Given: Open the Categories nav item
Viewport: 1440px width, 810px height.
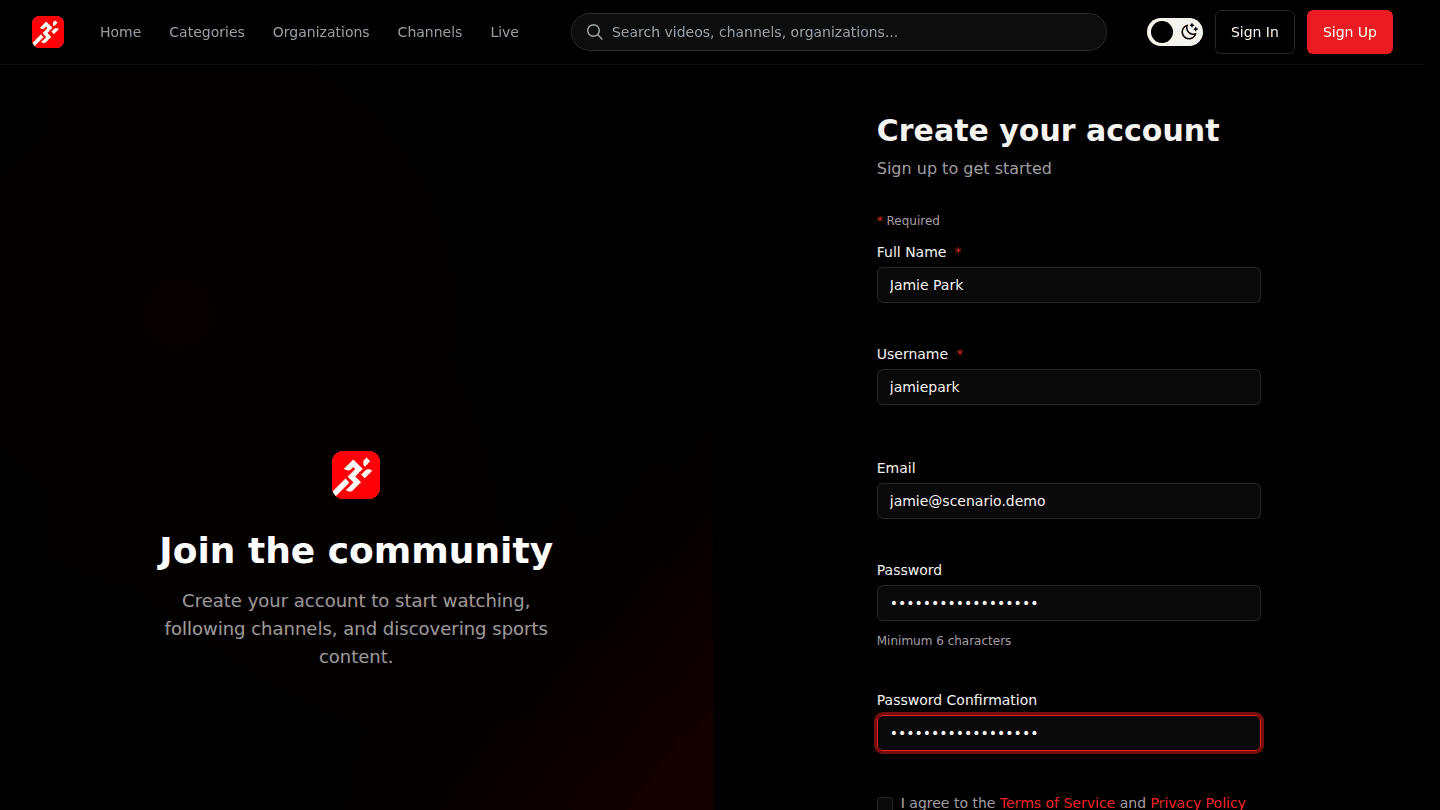Looking at the screenshot, I should (x=207, y=32).
